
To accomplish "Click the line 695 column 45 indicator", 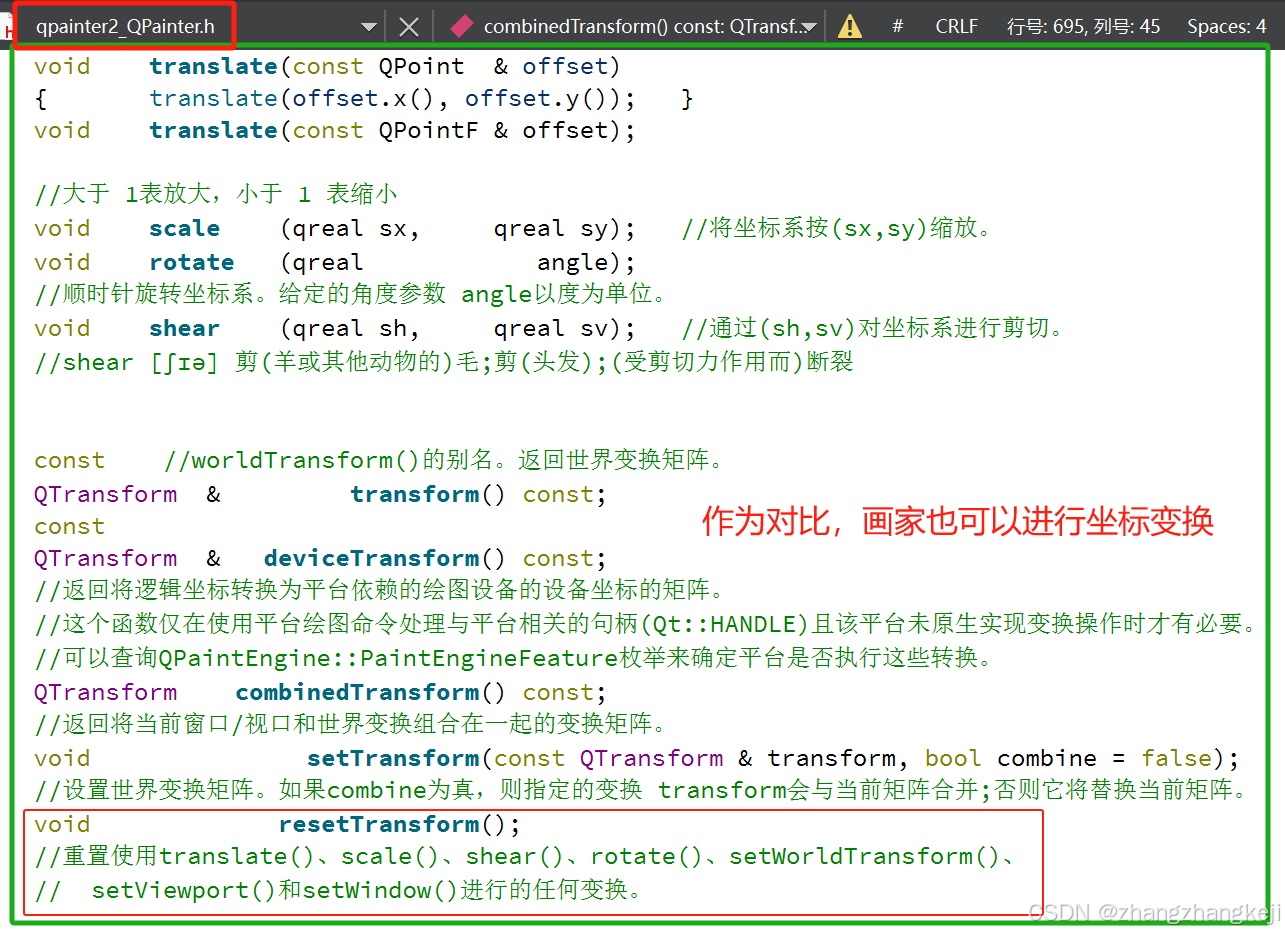I will click(1084, 27).
